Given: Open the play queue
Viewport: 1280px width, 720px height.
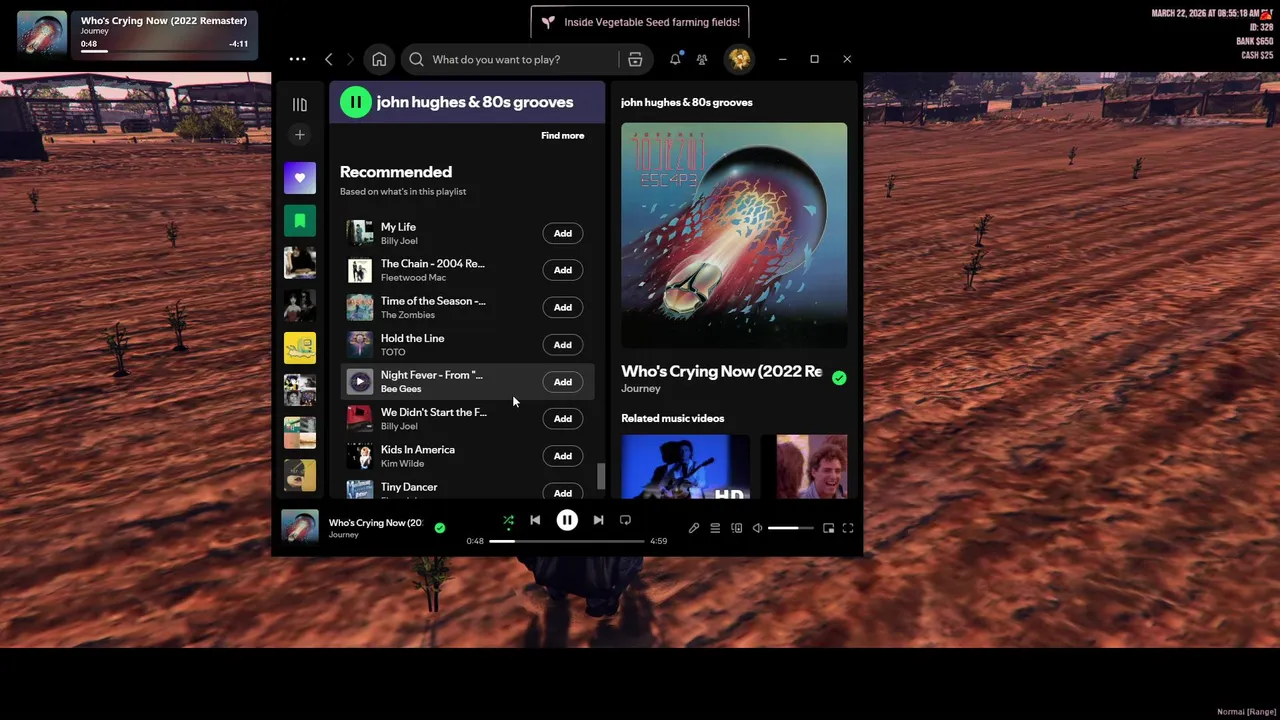Looking at the screenshot, I should 715,528.
